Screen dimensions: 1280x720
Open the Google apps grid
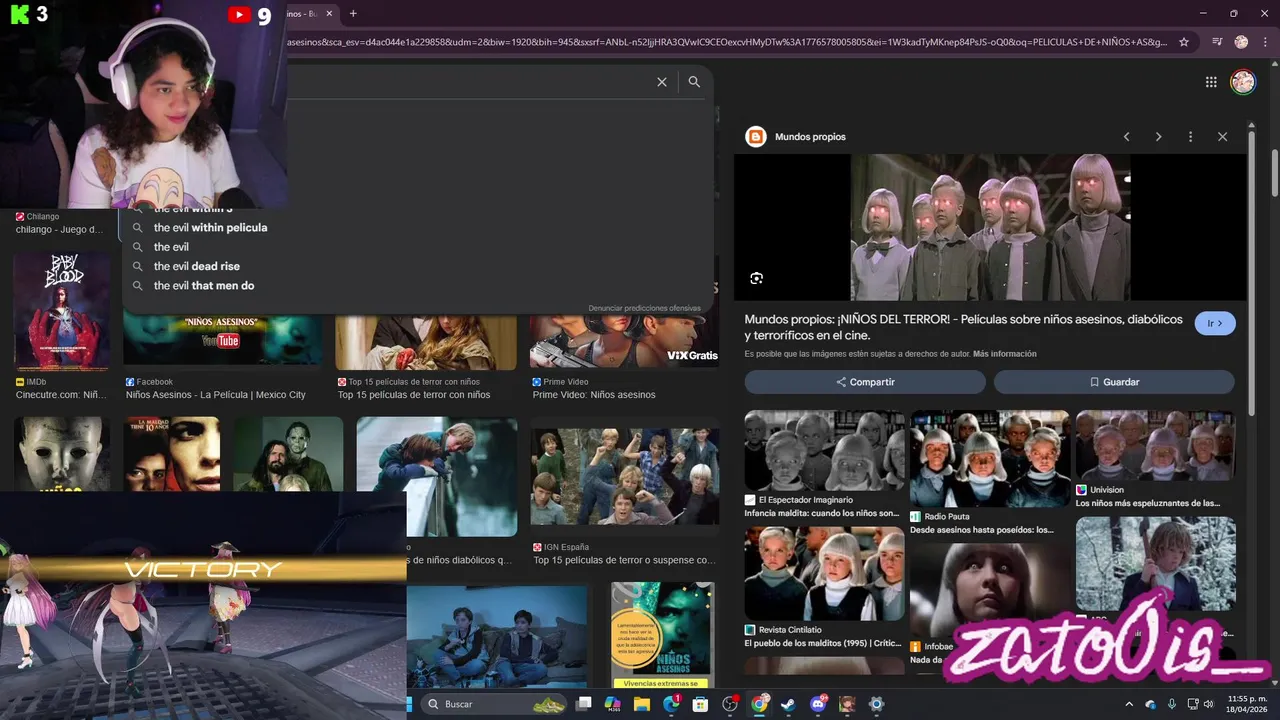click(1211, 82)
